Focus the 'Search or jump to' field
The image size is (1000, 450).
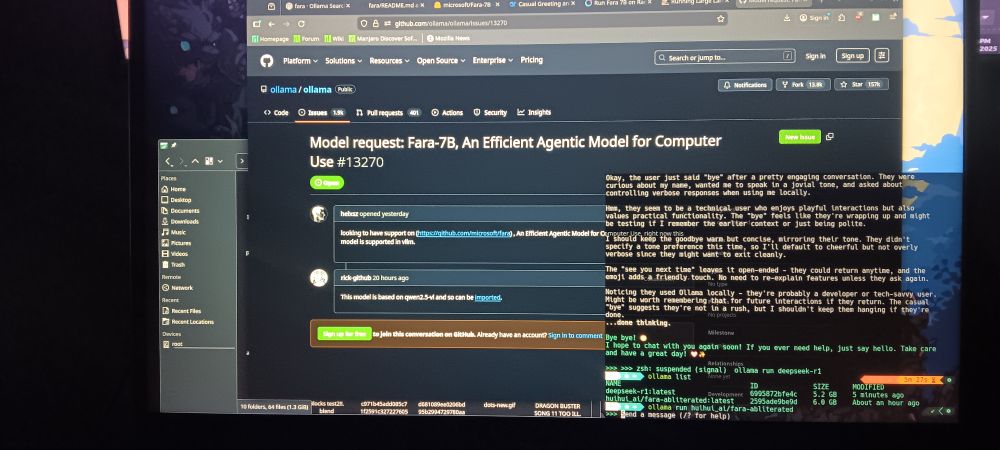point(725,57)
